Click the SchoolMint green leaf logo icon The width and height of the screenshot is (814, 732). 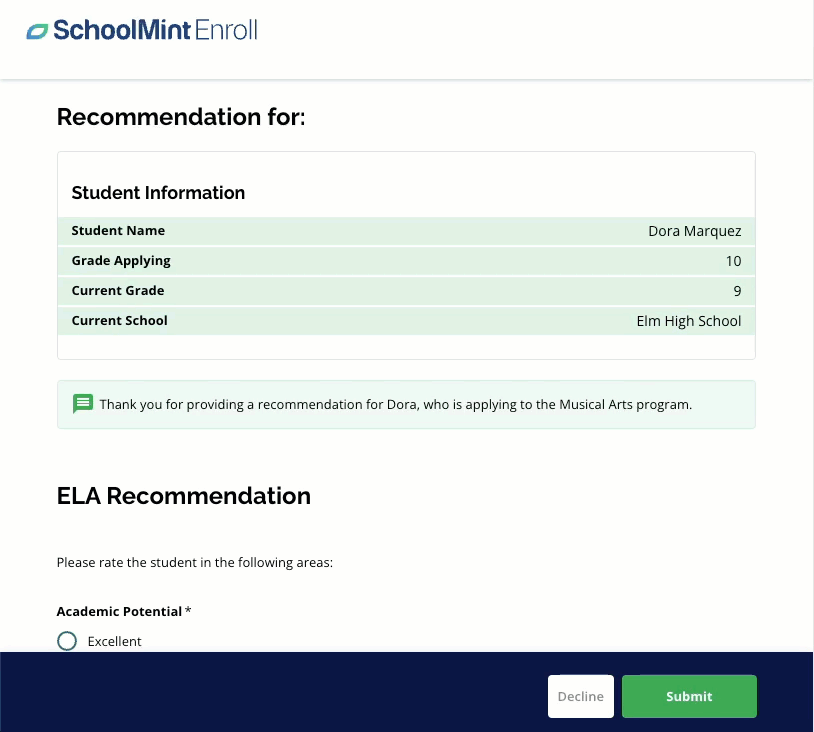coord(37,31)
